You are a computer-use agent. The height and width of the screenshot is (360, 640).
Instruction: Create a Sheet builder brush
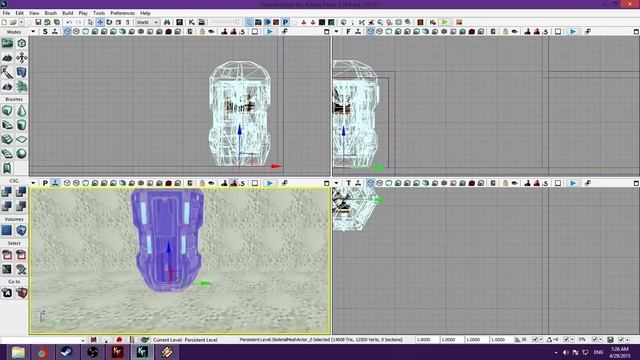pyautogui.click(x=21, y=139)
